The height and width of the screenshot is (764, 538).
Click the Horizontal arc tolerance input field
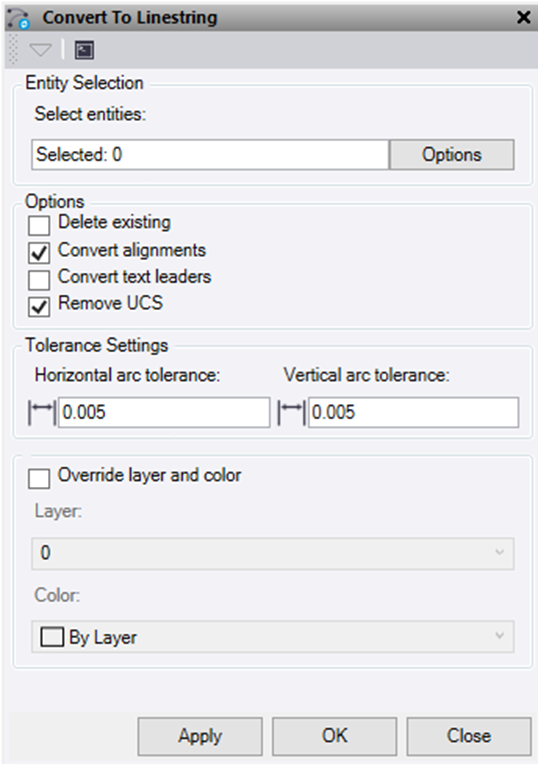pos(164,412)
